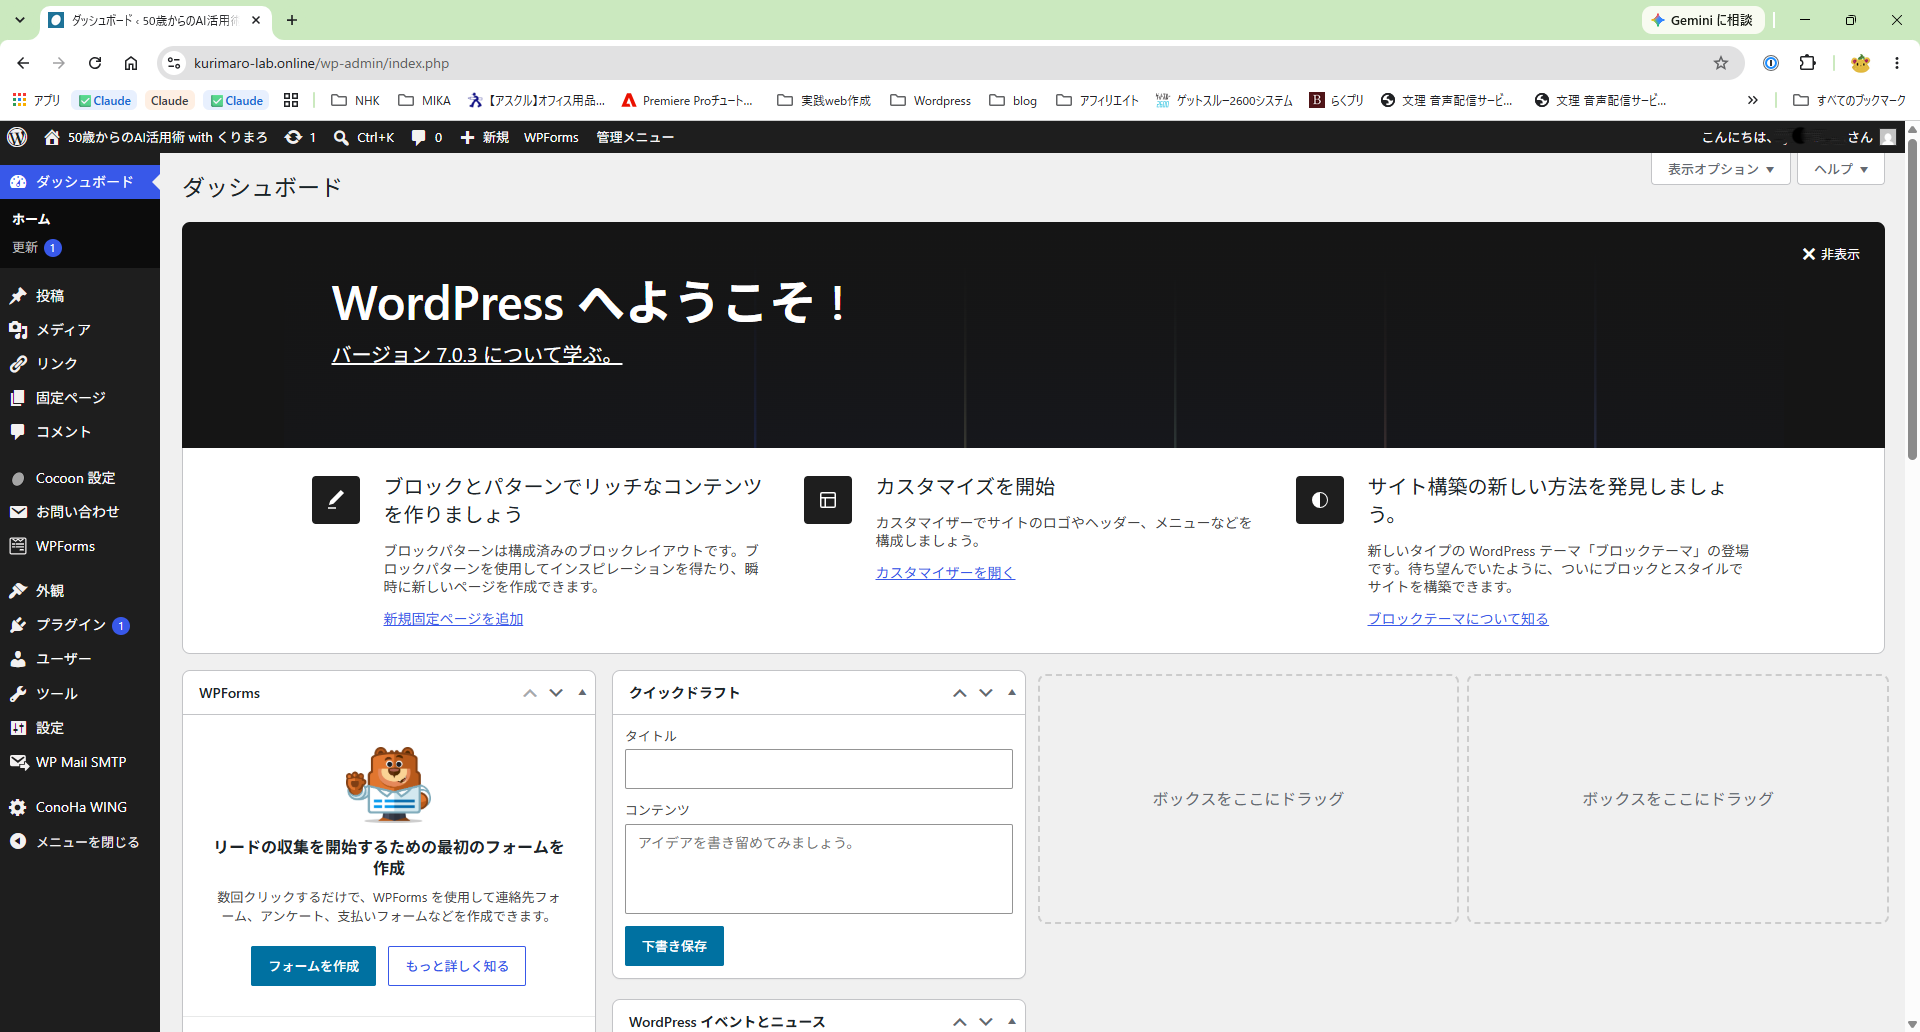This screenshot has height=1032, width=1920.
Task: Open the comments bubble in admin bar
Action: click(x=419, y=137)
